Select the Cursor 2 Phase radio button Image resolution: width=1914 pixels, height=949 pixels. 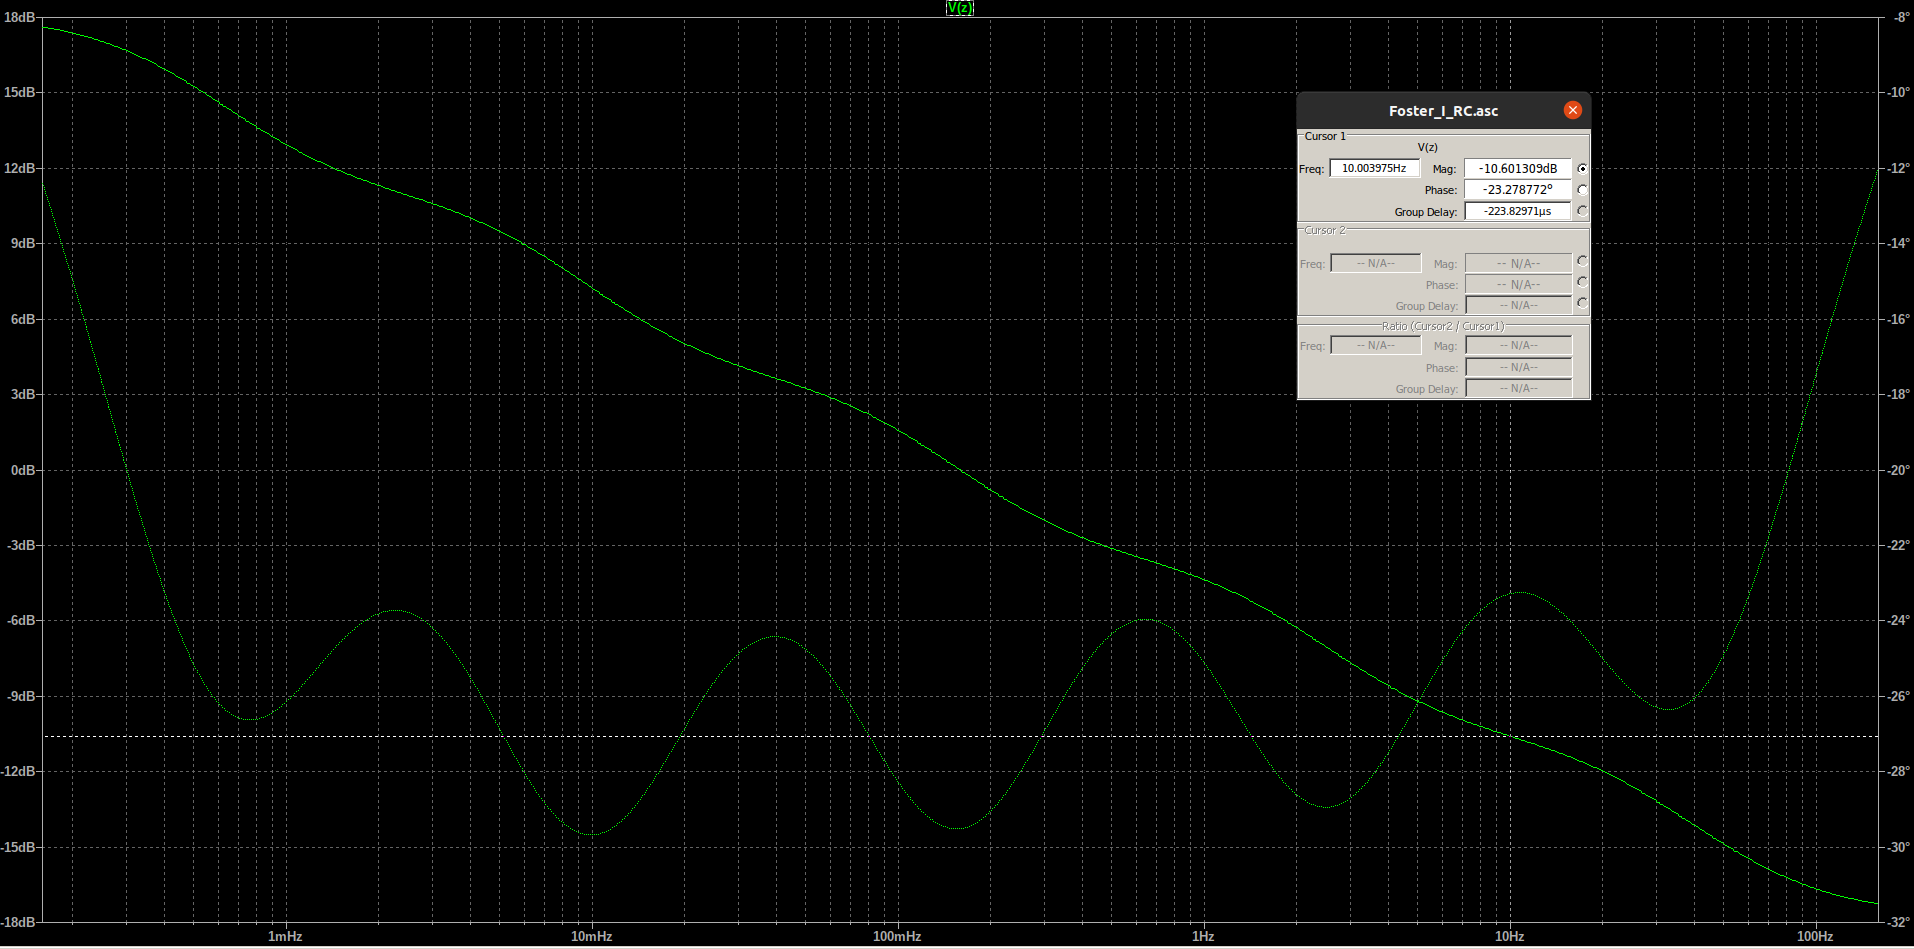(x=1582, y=282)
